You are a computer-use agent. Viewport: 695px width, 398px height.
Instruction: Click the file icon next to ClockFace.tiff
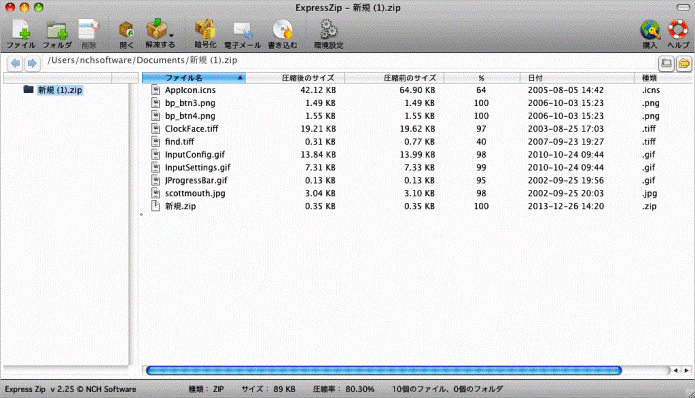point(155,128)
